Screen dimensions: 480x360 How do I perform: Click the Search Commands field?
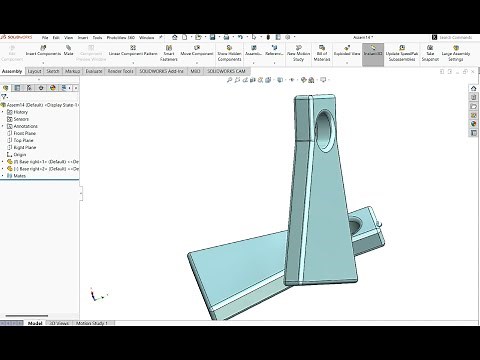[x=455, y=38]
